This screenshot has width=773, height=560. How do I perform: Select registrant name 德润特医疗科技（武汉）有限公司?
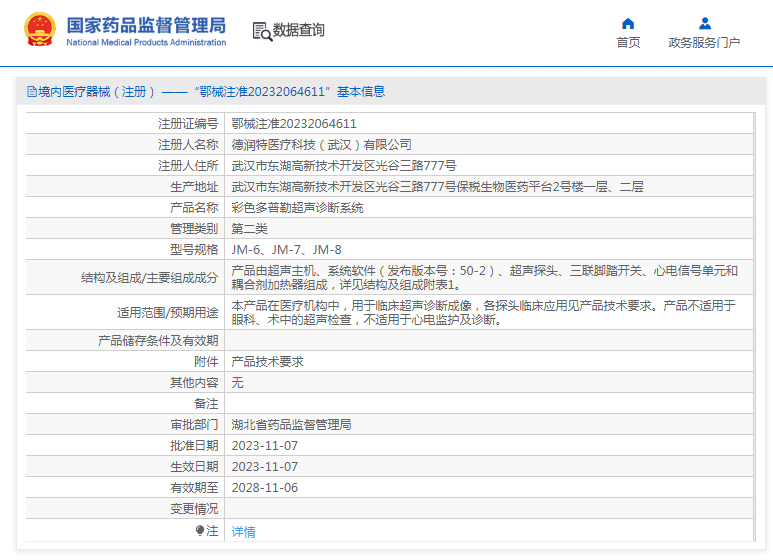click(321, 145)
